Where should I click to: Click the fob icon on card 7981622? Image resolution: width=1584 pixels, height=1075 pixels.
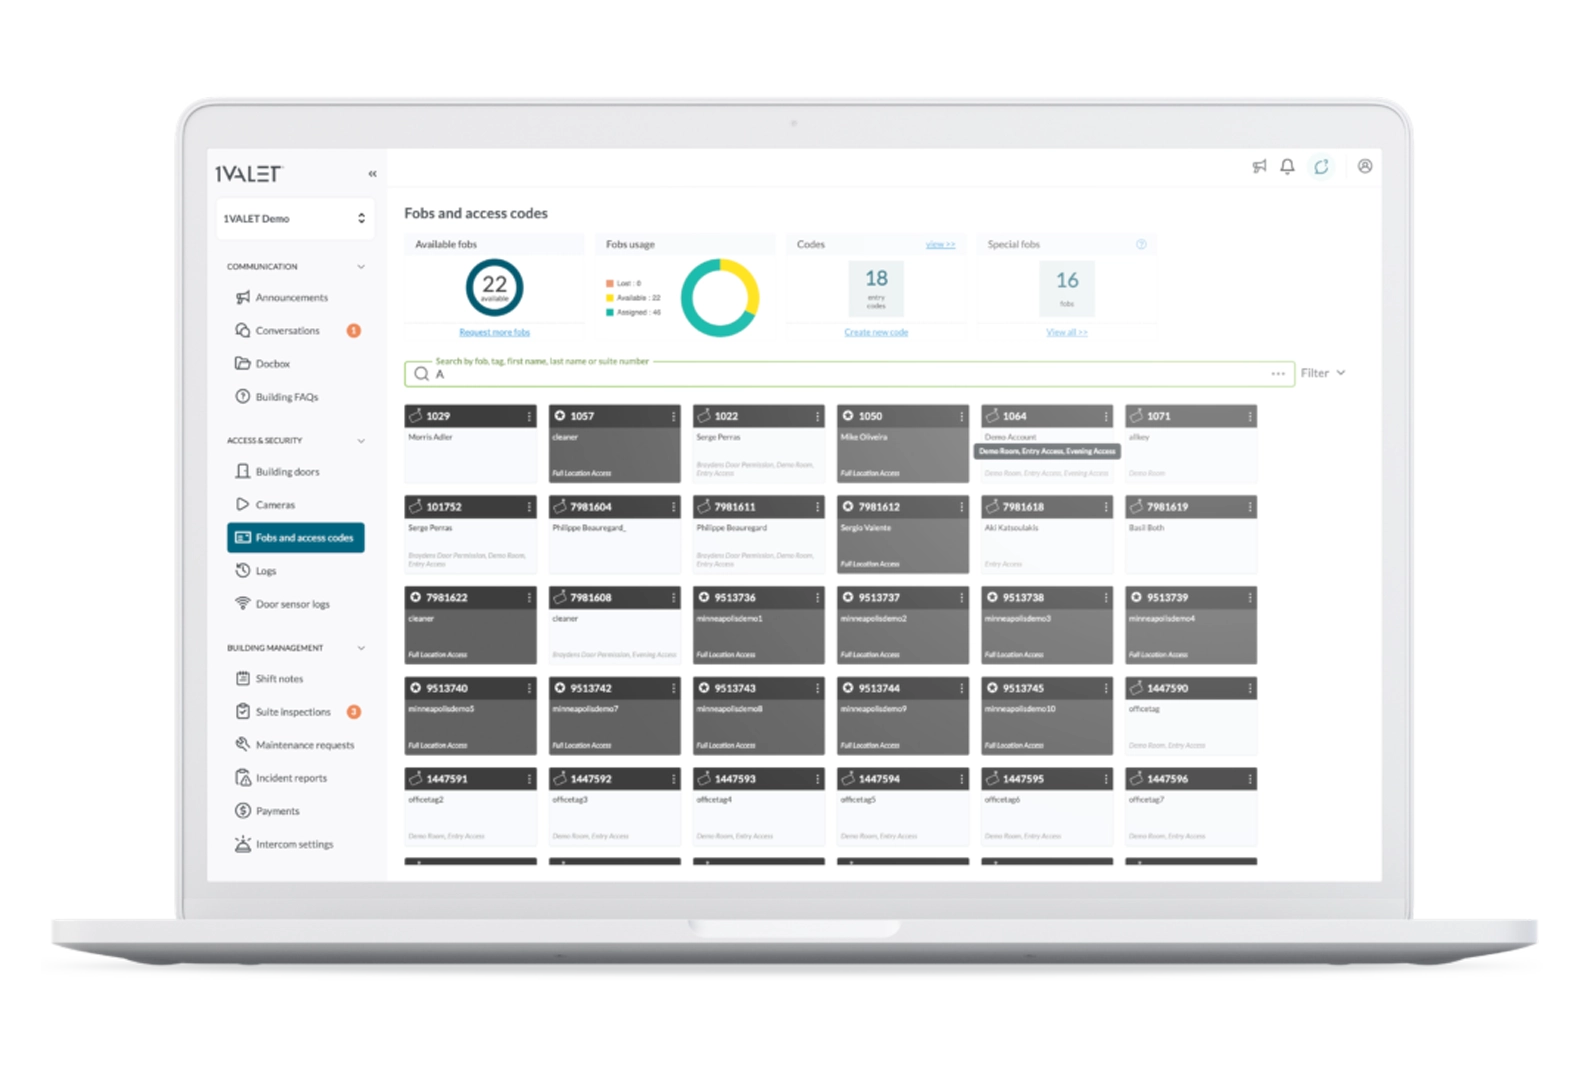[416, 597]
